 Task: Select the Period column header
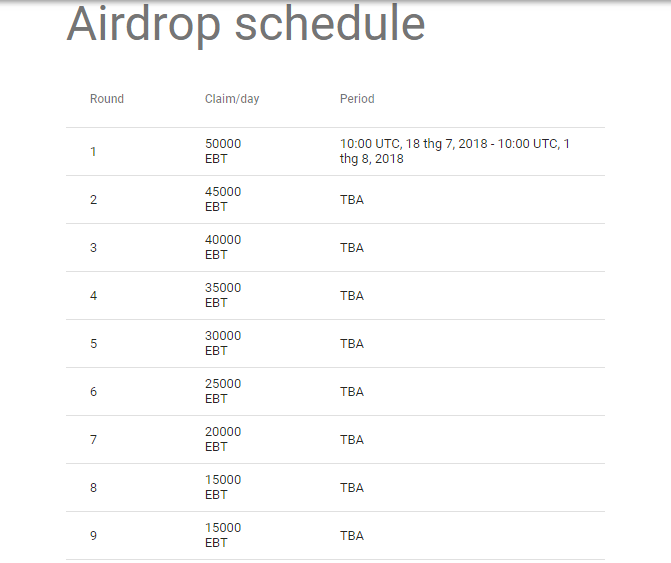point(357,99)
